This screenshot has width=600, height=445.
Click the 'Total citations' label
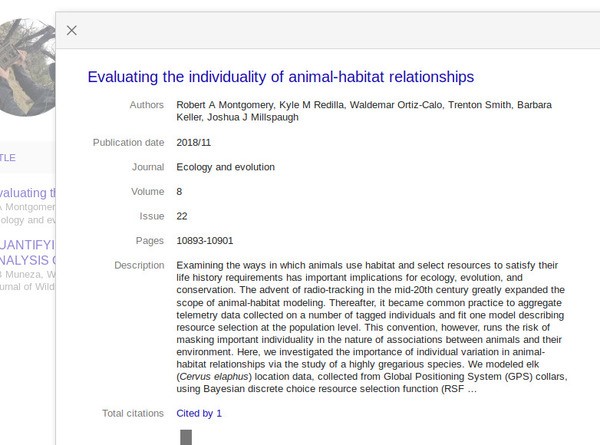132,413
